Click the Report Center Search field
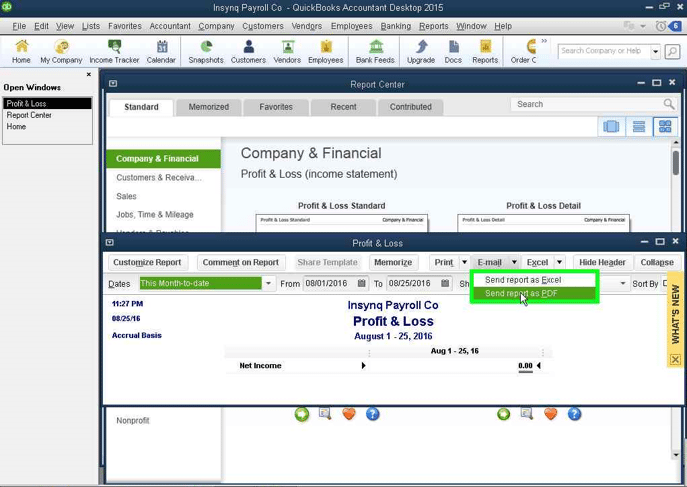 pyautogui.click(x=587, y=104)
